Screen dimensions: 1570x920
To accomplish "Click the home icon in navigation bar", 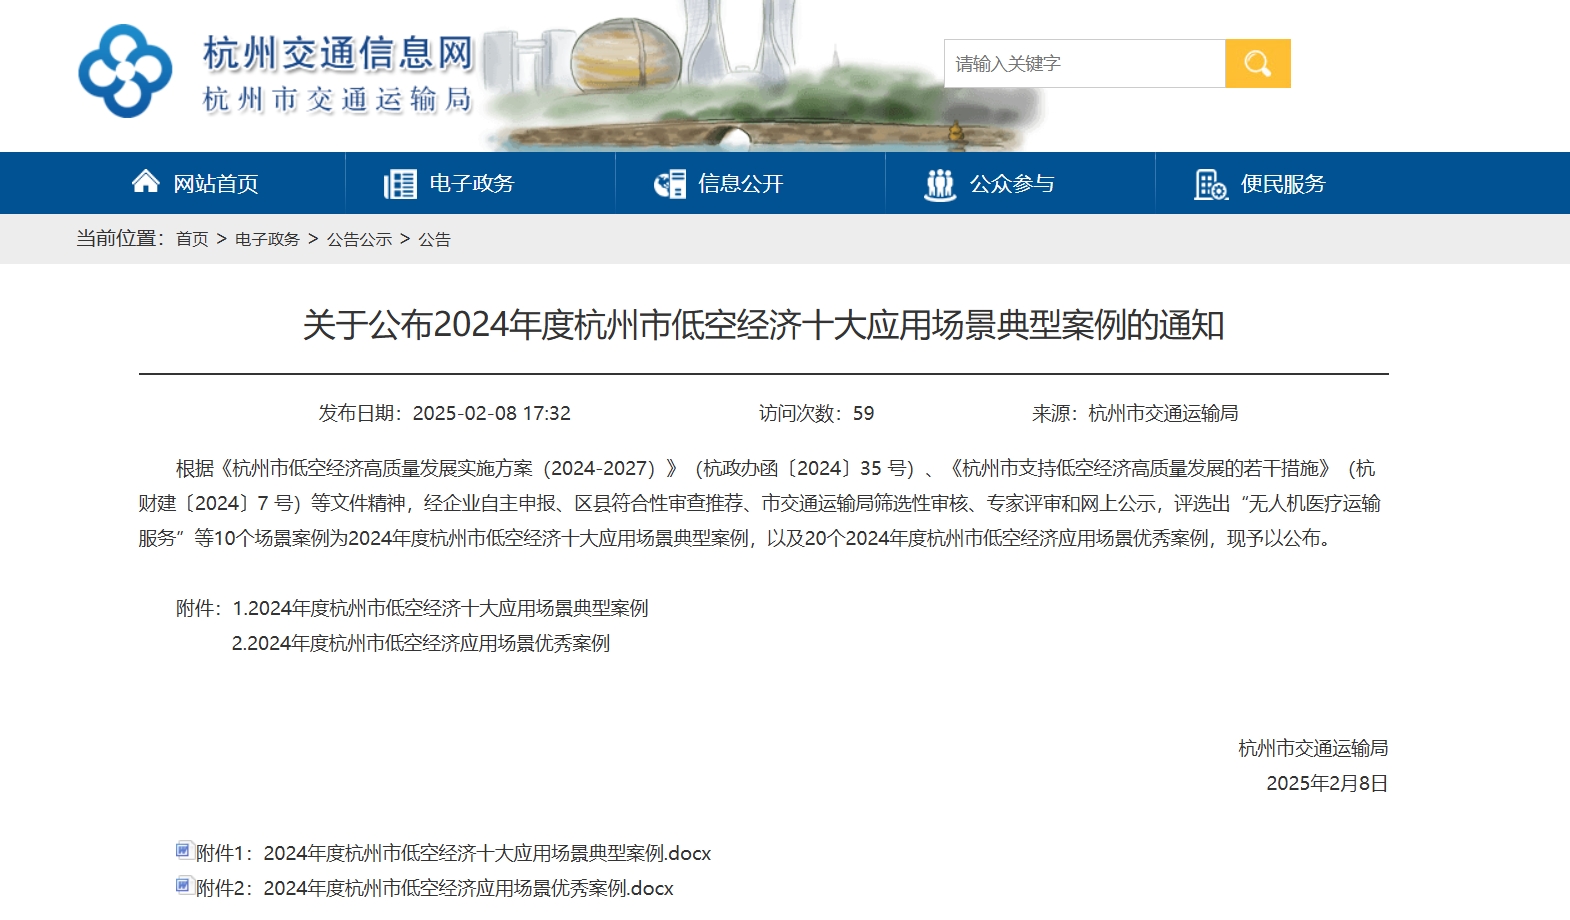I will click(x=146, y=182).
